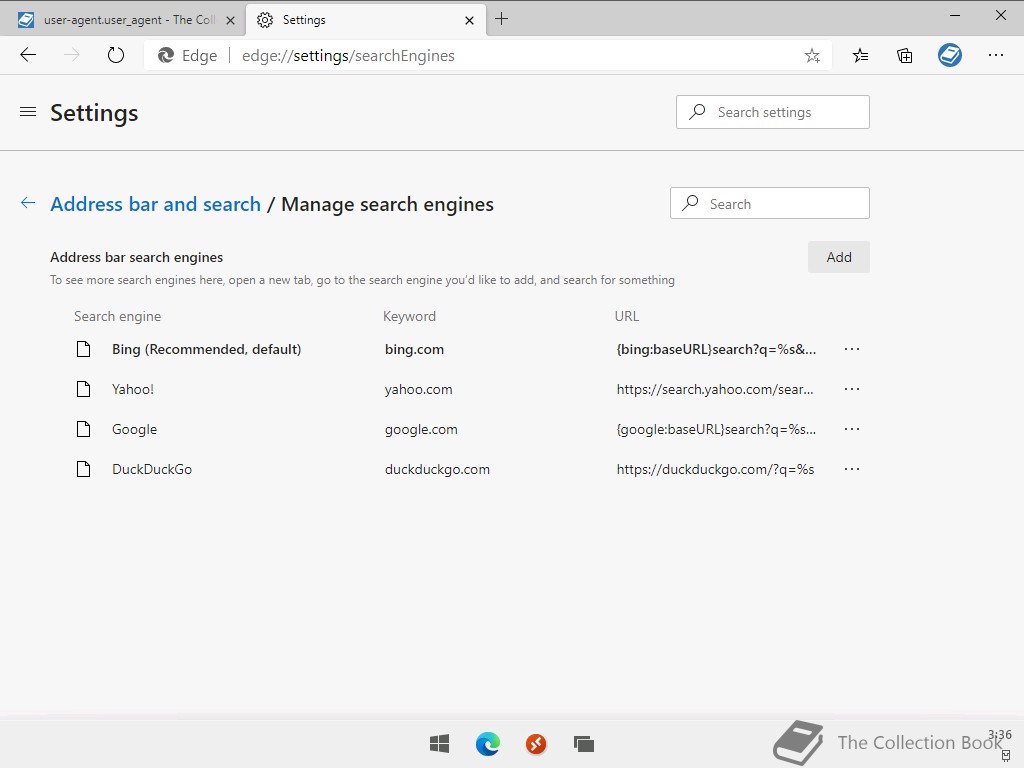Open Microsoft Edge from taskbar

(488, 743)
